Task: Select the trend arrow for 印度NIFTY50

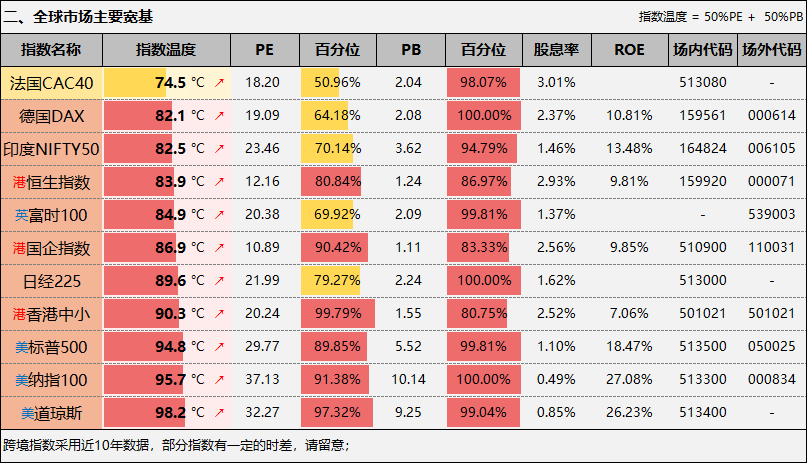Action: (x=219, y=149)
